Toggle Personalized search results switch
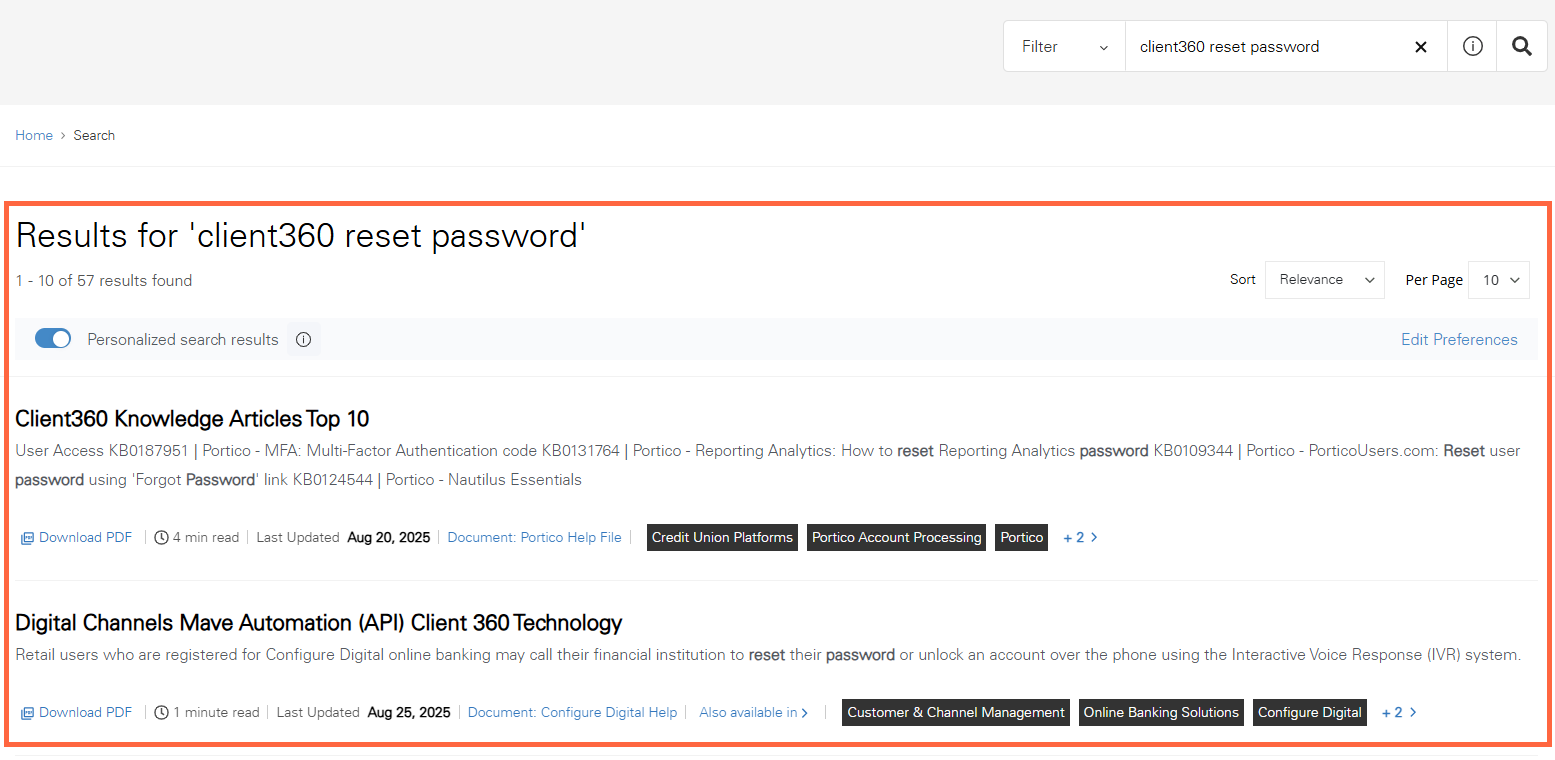This screenshot has width=1555, height=760. [53, 339]
